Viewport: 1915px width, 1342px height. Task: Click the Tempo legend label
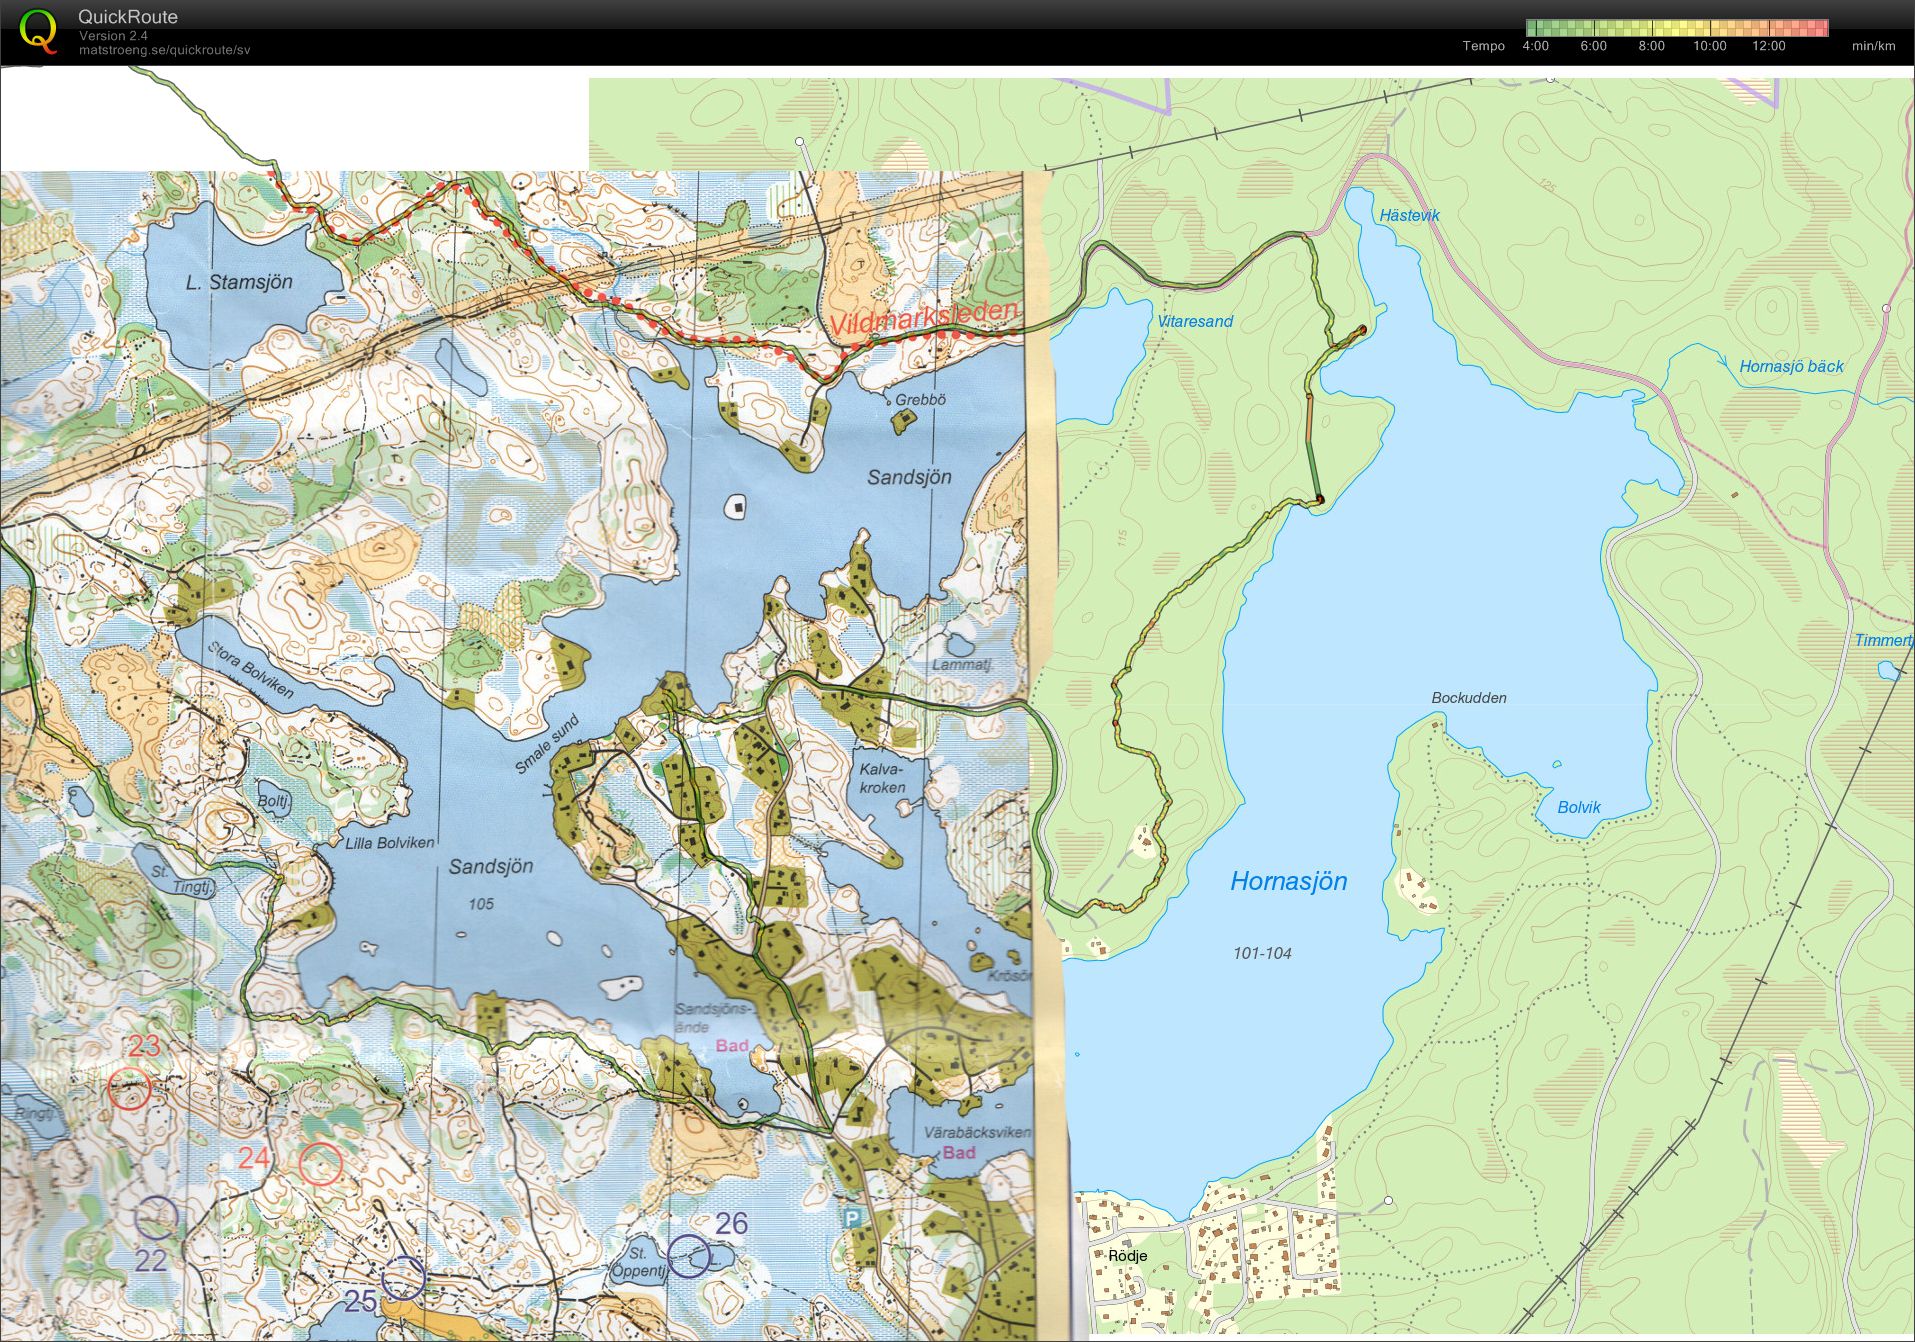[1483, 46]
